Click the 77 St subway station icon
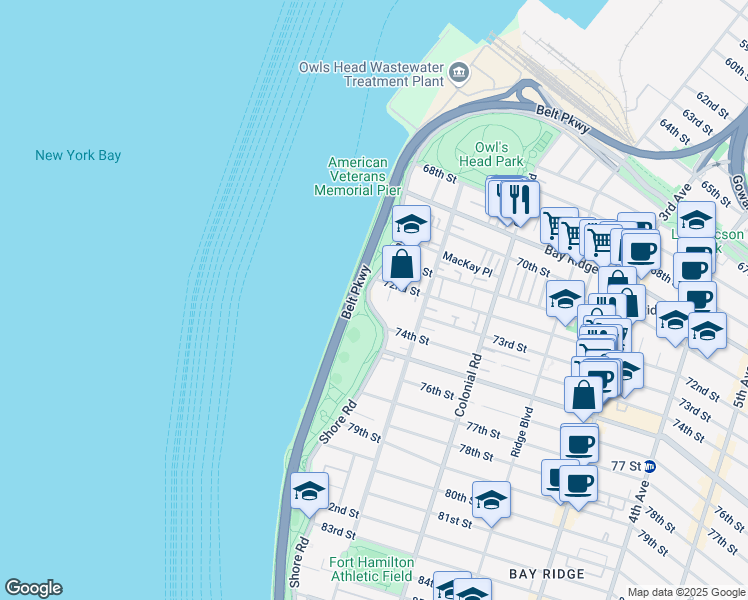This screenshot has height=600, width=748. pos(650,466)
